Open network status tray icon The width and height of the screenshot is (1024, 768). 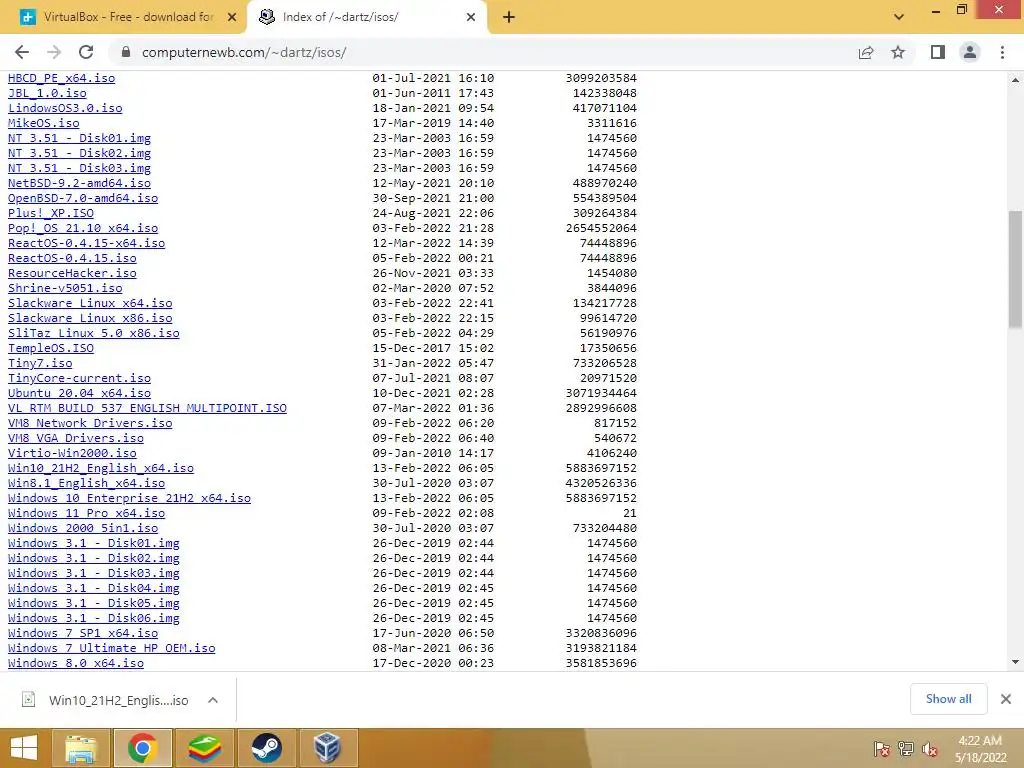pyautogui.click(x=906, y=749)
